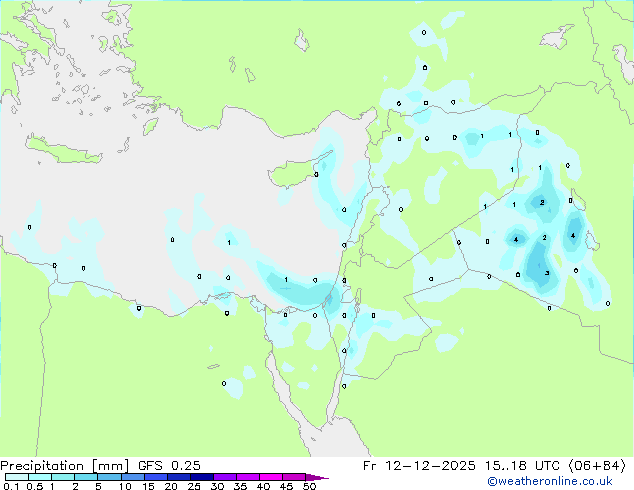Click the "45" legend scale label

[286, 486]
